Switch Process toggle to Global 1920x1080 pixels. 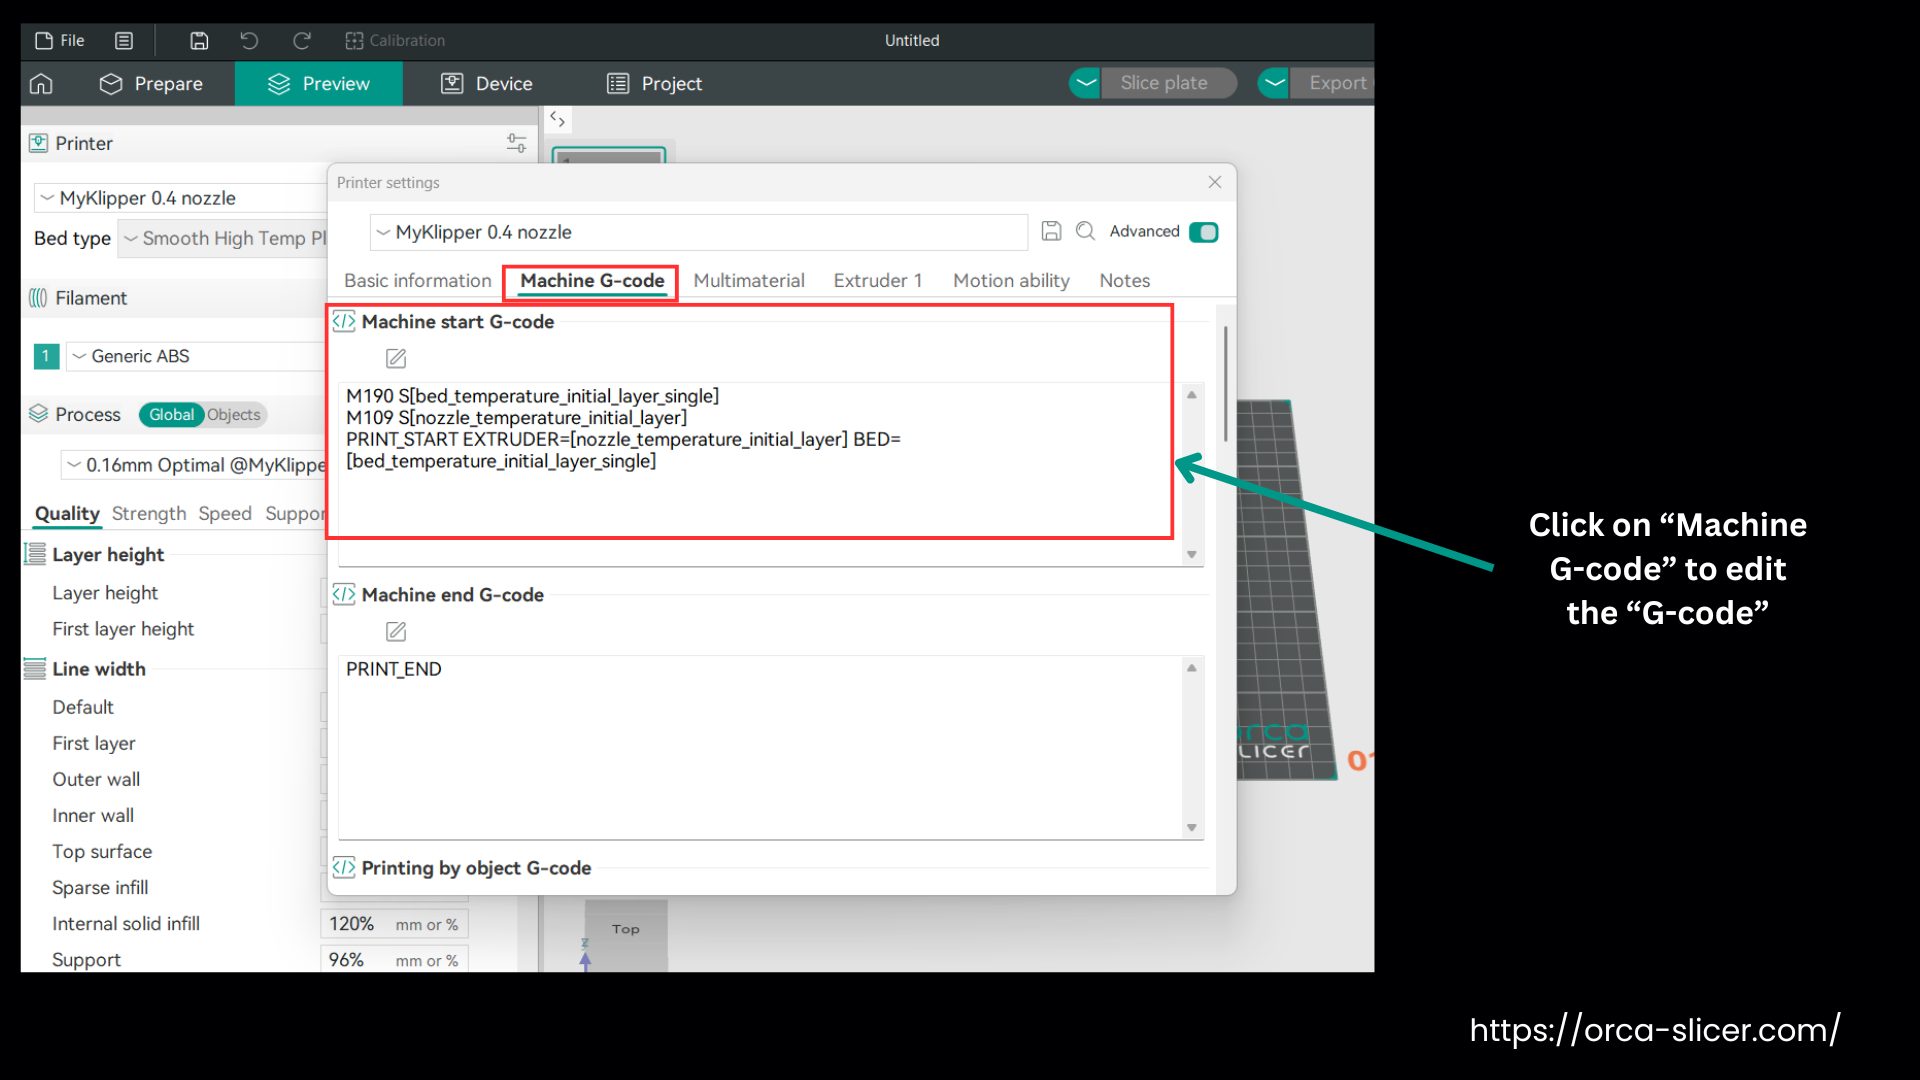(171, 415)
